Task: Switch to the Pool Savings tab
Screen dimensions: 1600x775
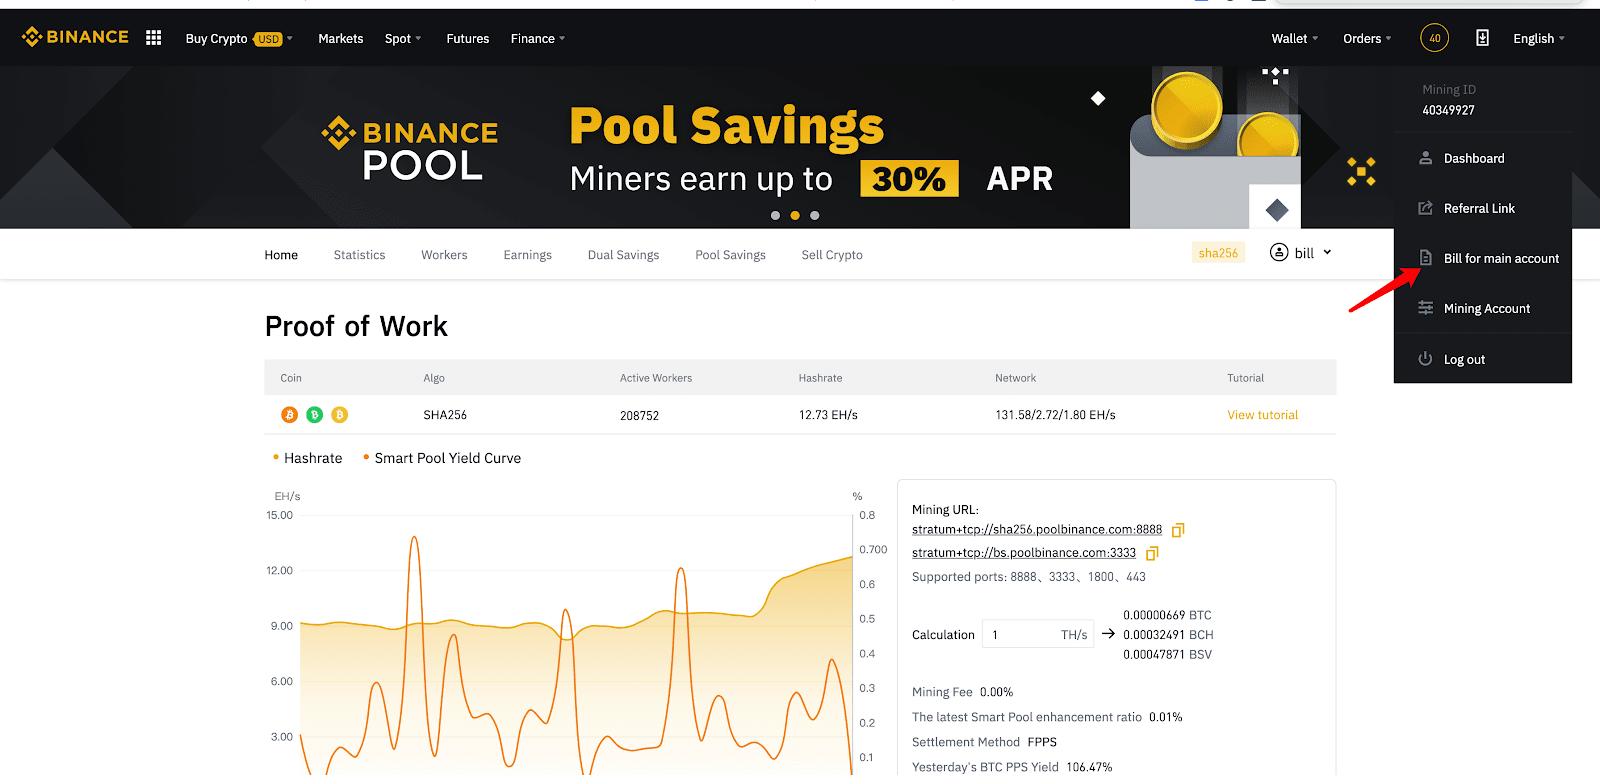Action: click(x=731, y=255)
